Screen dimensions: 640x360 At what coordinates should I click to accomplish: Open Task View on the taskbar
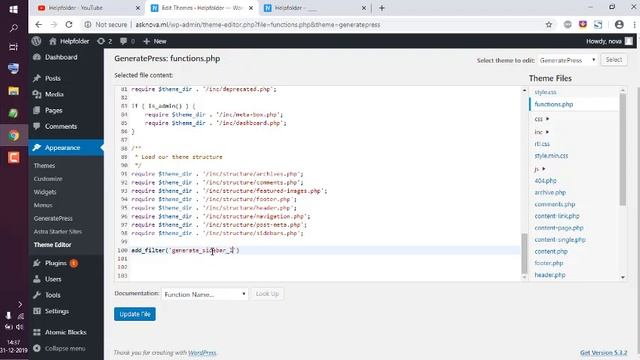[x=13, y=47]
